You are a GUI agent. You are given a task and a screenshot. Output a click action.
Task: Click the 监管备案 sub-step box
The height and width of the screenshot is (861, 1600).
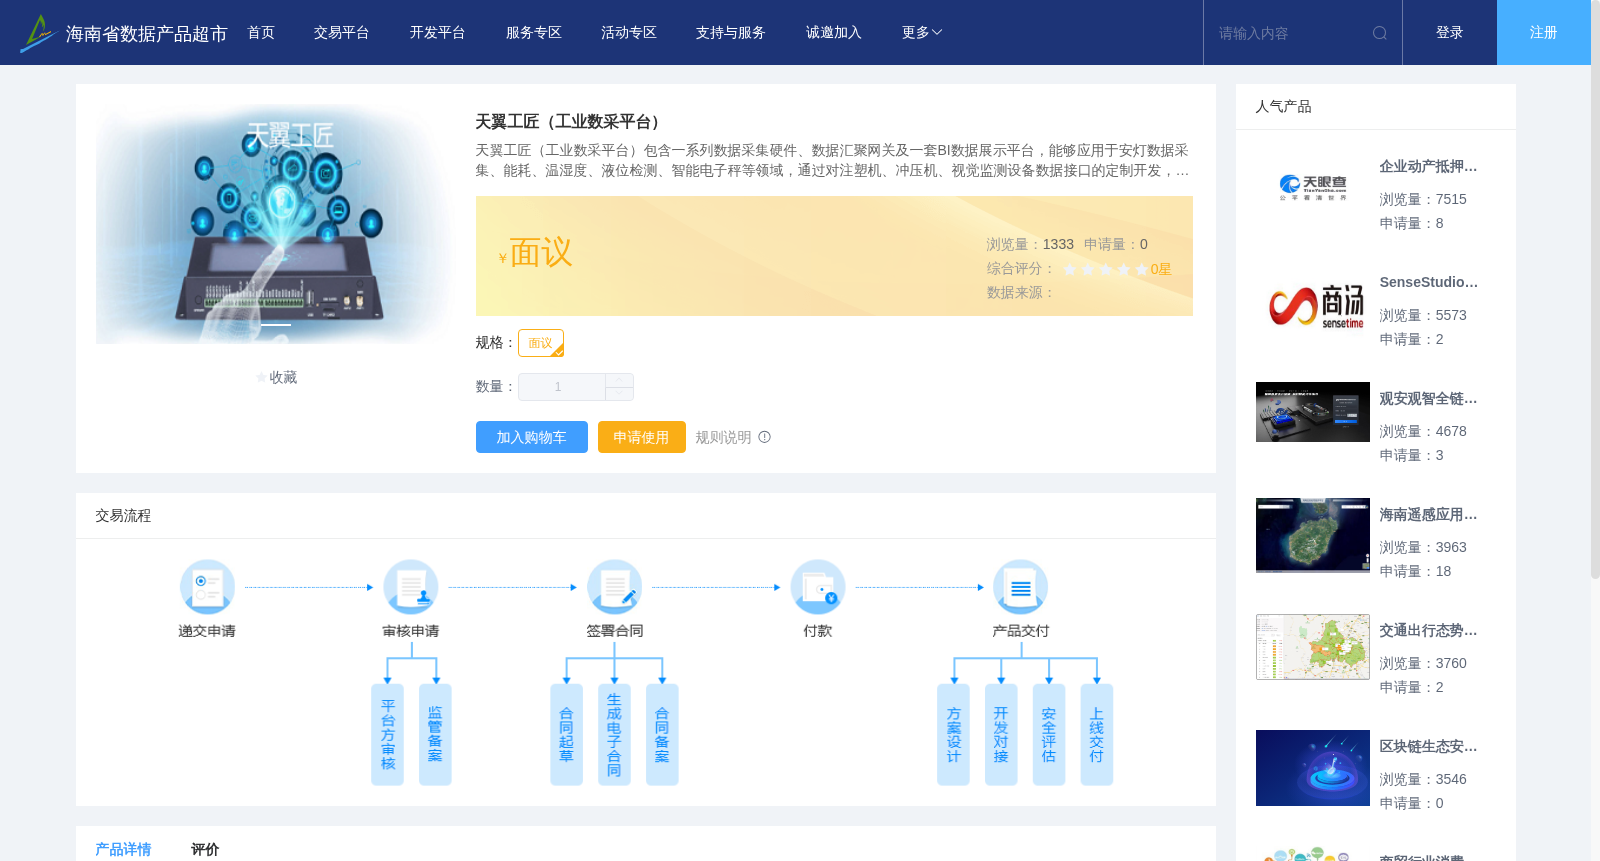pos(435,735)
